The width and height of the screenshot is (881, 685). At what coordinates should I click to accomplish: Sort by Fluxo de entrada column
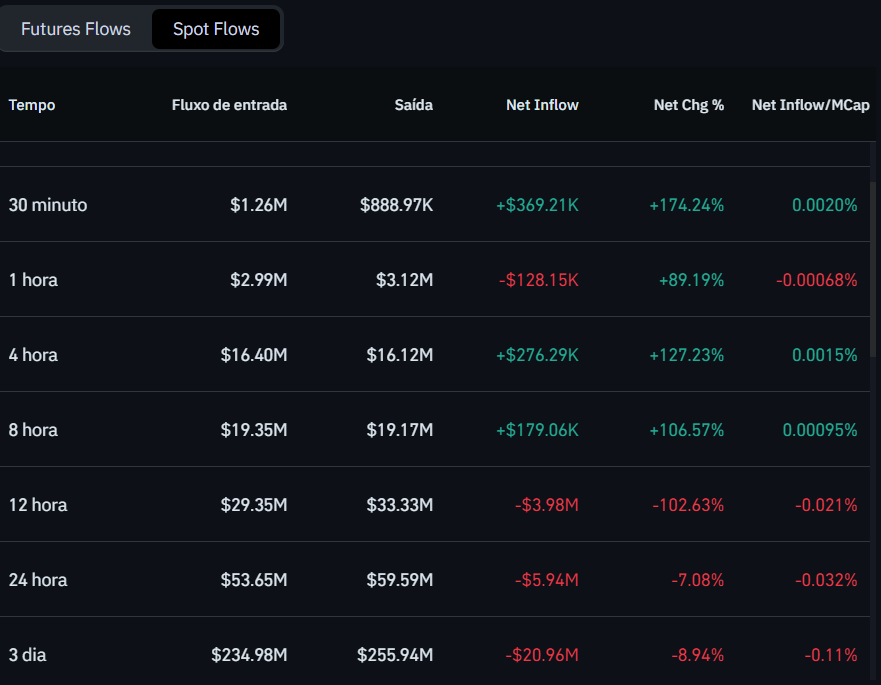229,105
